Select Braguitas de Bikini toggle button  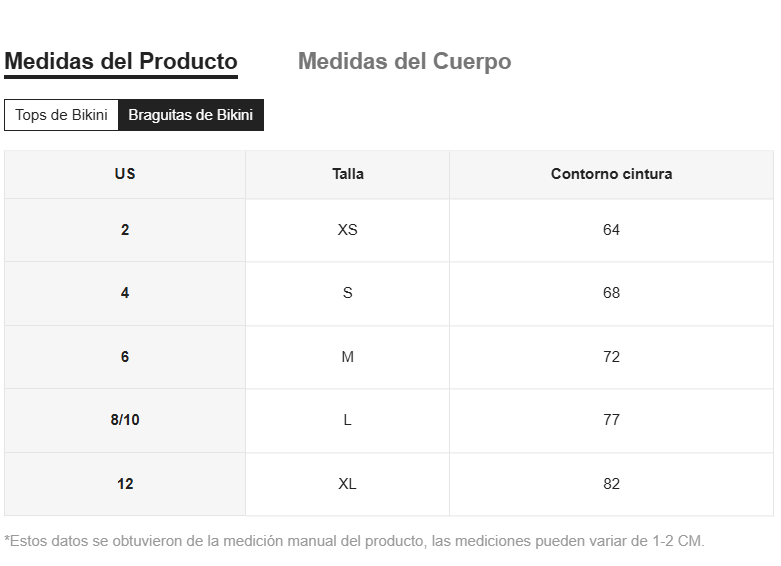pos(190,115)
